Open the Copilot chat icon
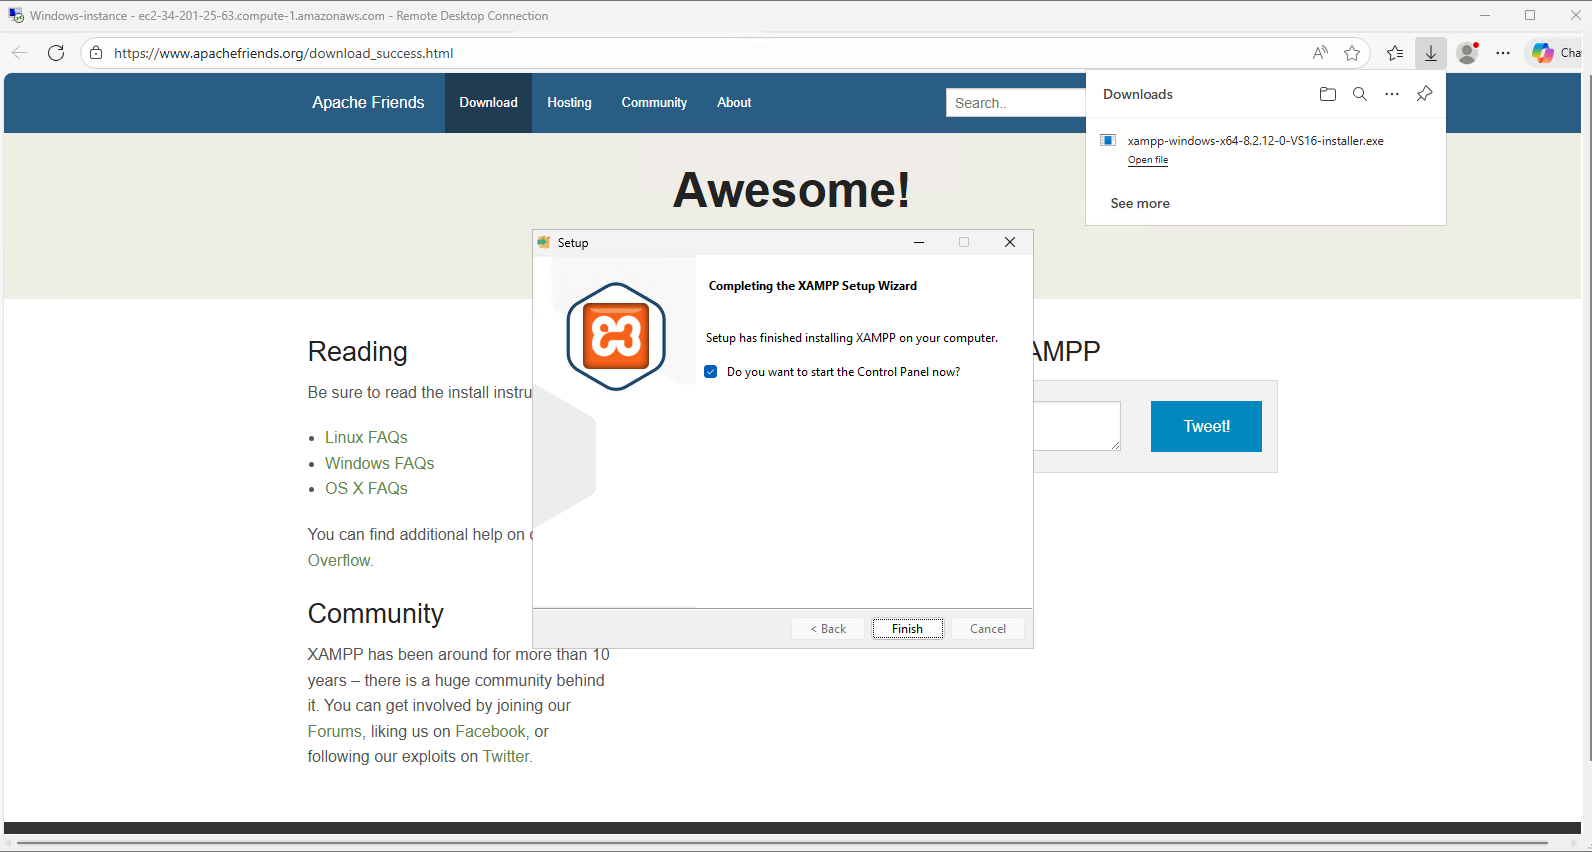The width and height of the screenshot is (1592, 852). coord(1543,53)
